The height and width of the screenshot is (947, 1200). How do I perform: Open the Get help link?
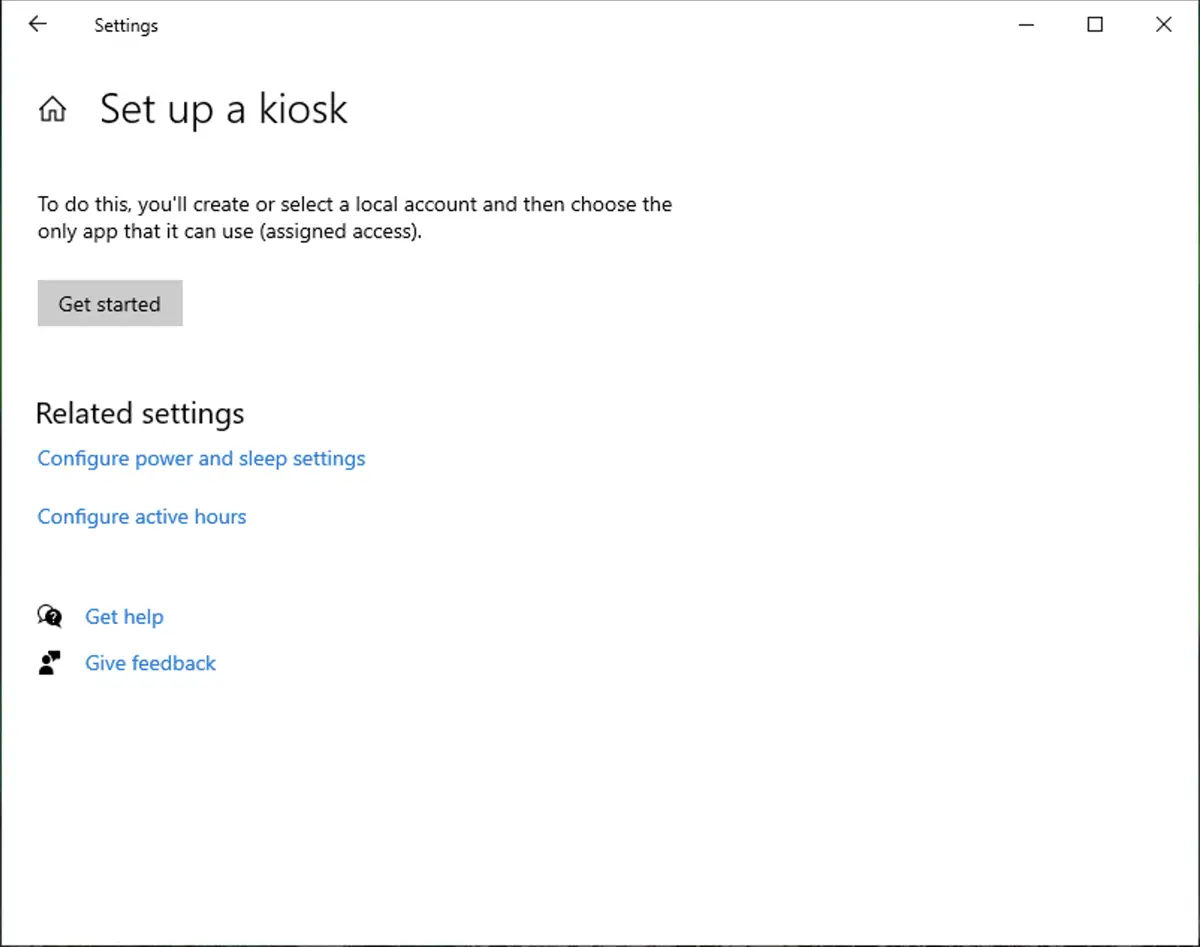click(124, 617)
